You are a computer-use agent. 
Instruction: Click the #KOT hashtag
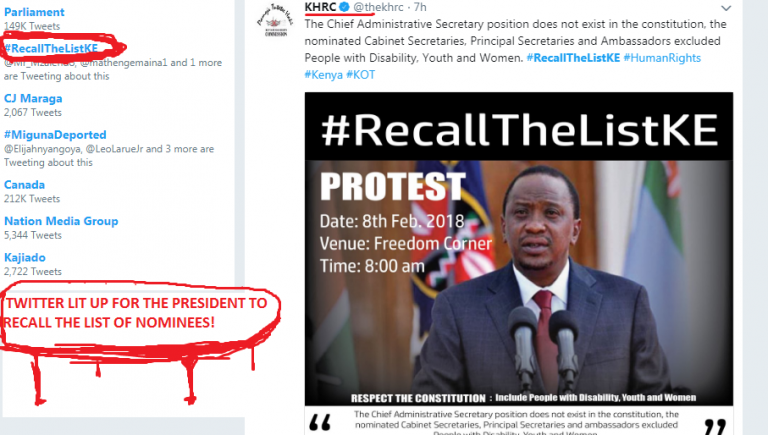[360, 75]
